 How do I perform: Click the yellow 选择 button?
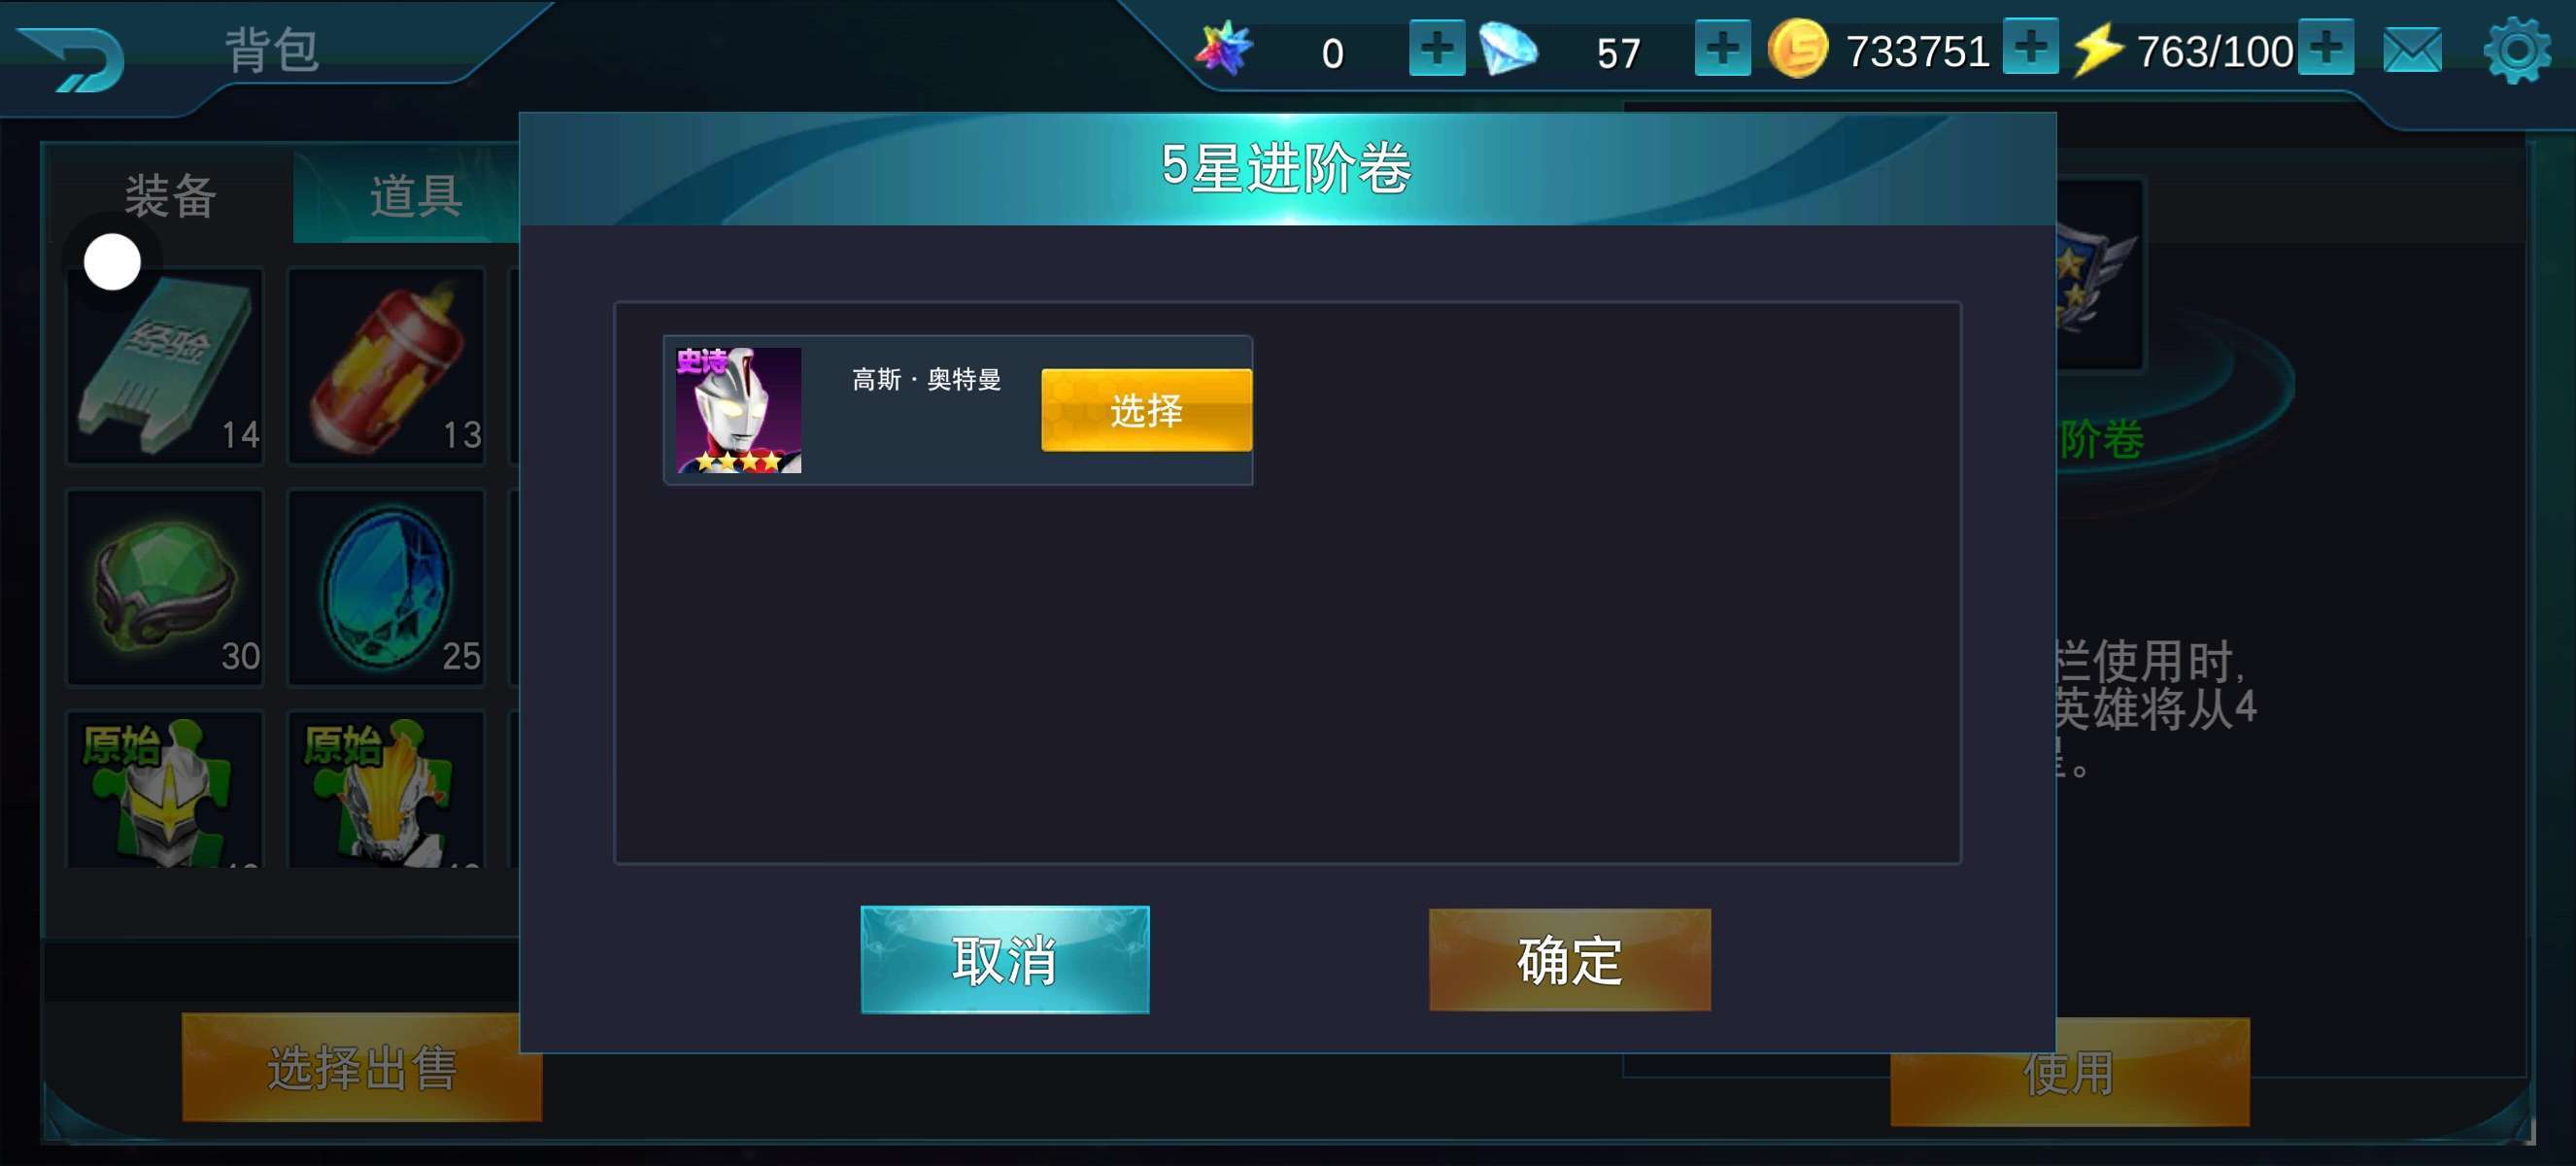1146,410
